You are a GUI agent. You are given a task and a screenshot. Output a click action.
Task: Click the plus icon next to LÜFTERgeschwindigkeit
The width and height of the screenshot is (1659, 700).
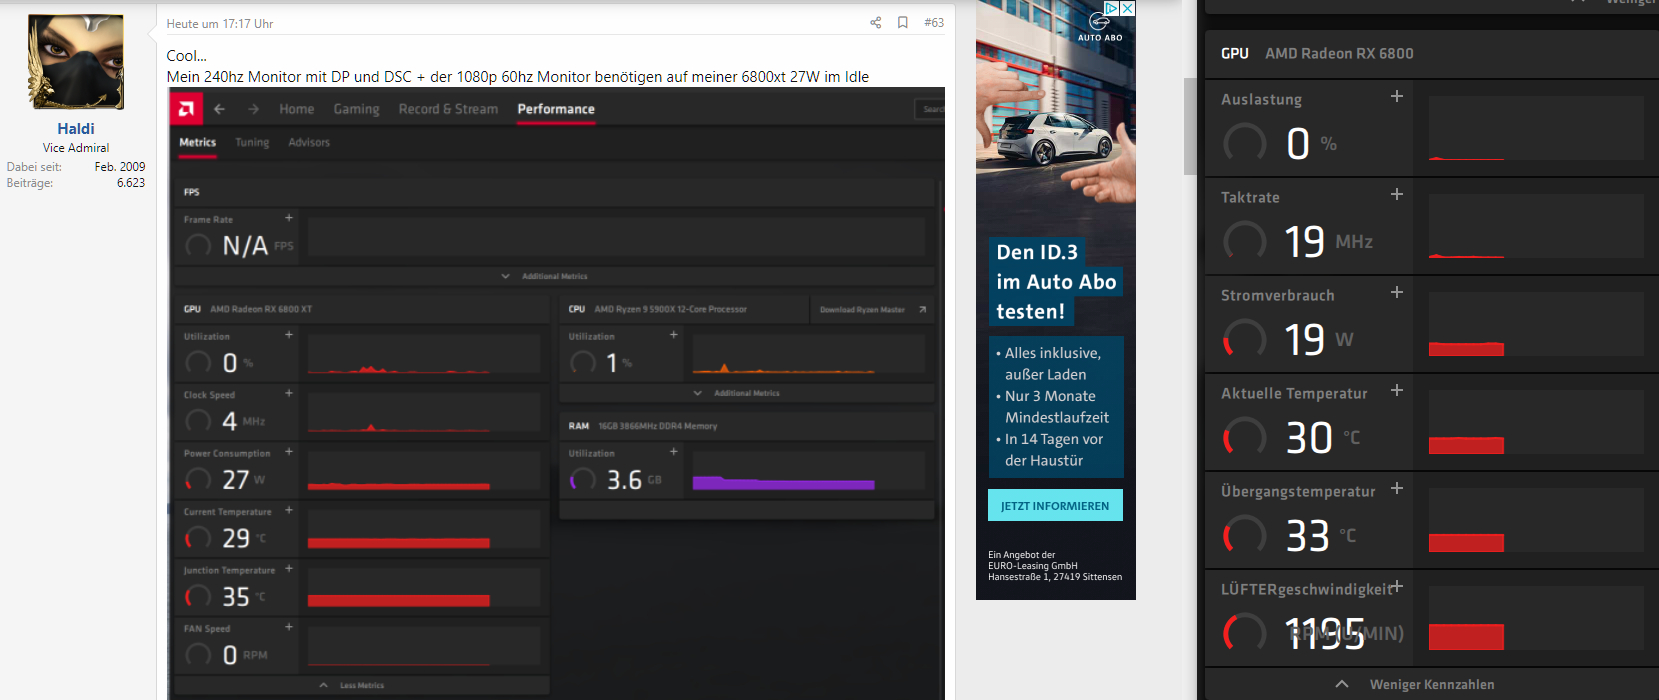pos(1397,586)
